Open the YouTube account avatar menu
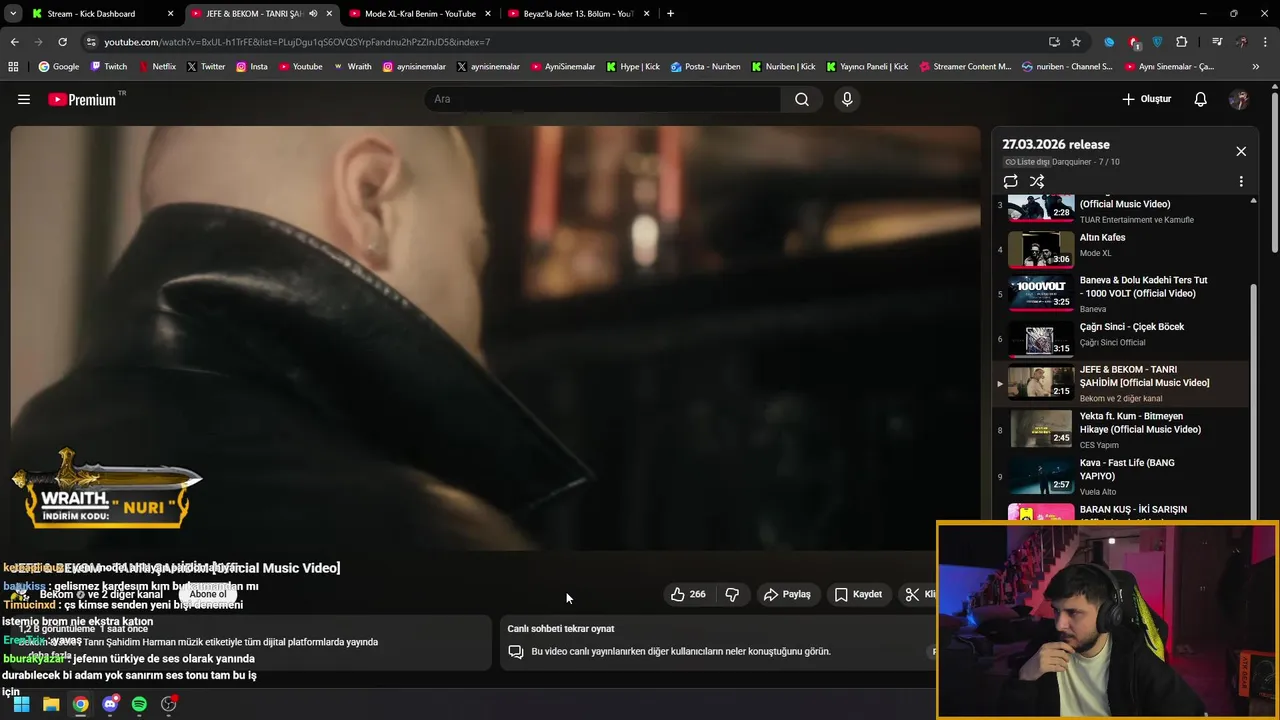Screen dimensions: 1280x720 pyautogui.click(x=1239, y=99)
